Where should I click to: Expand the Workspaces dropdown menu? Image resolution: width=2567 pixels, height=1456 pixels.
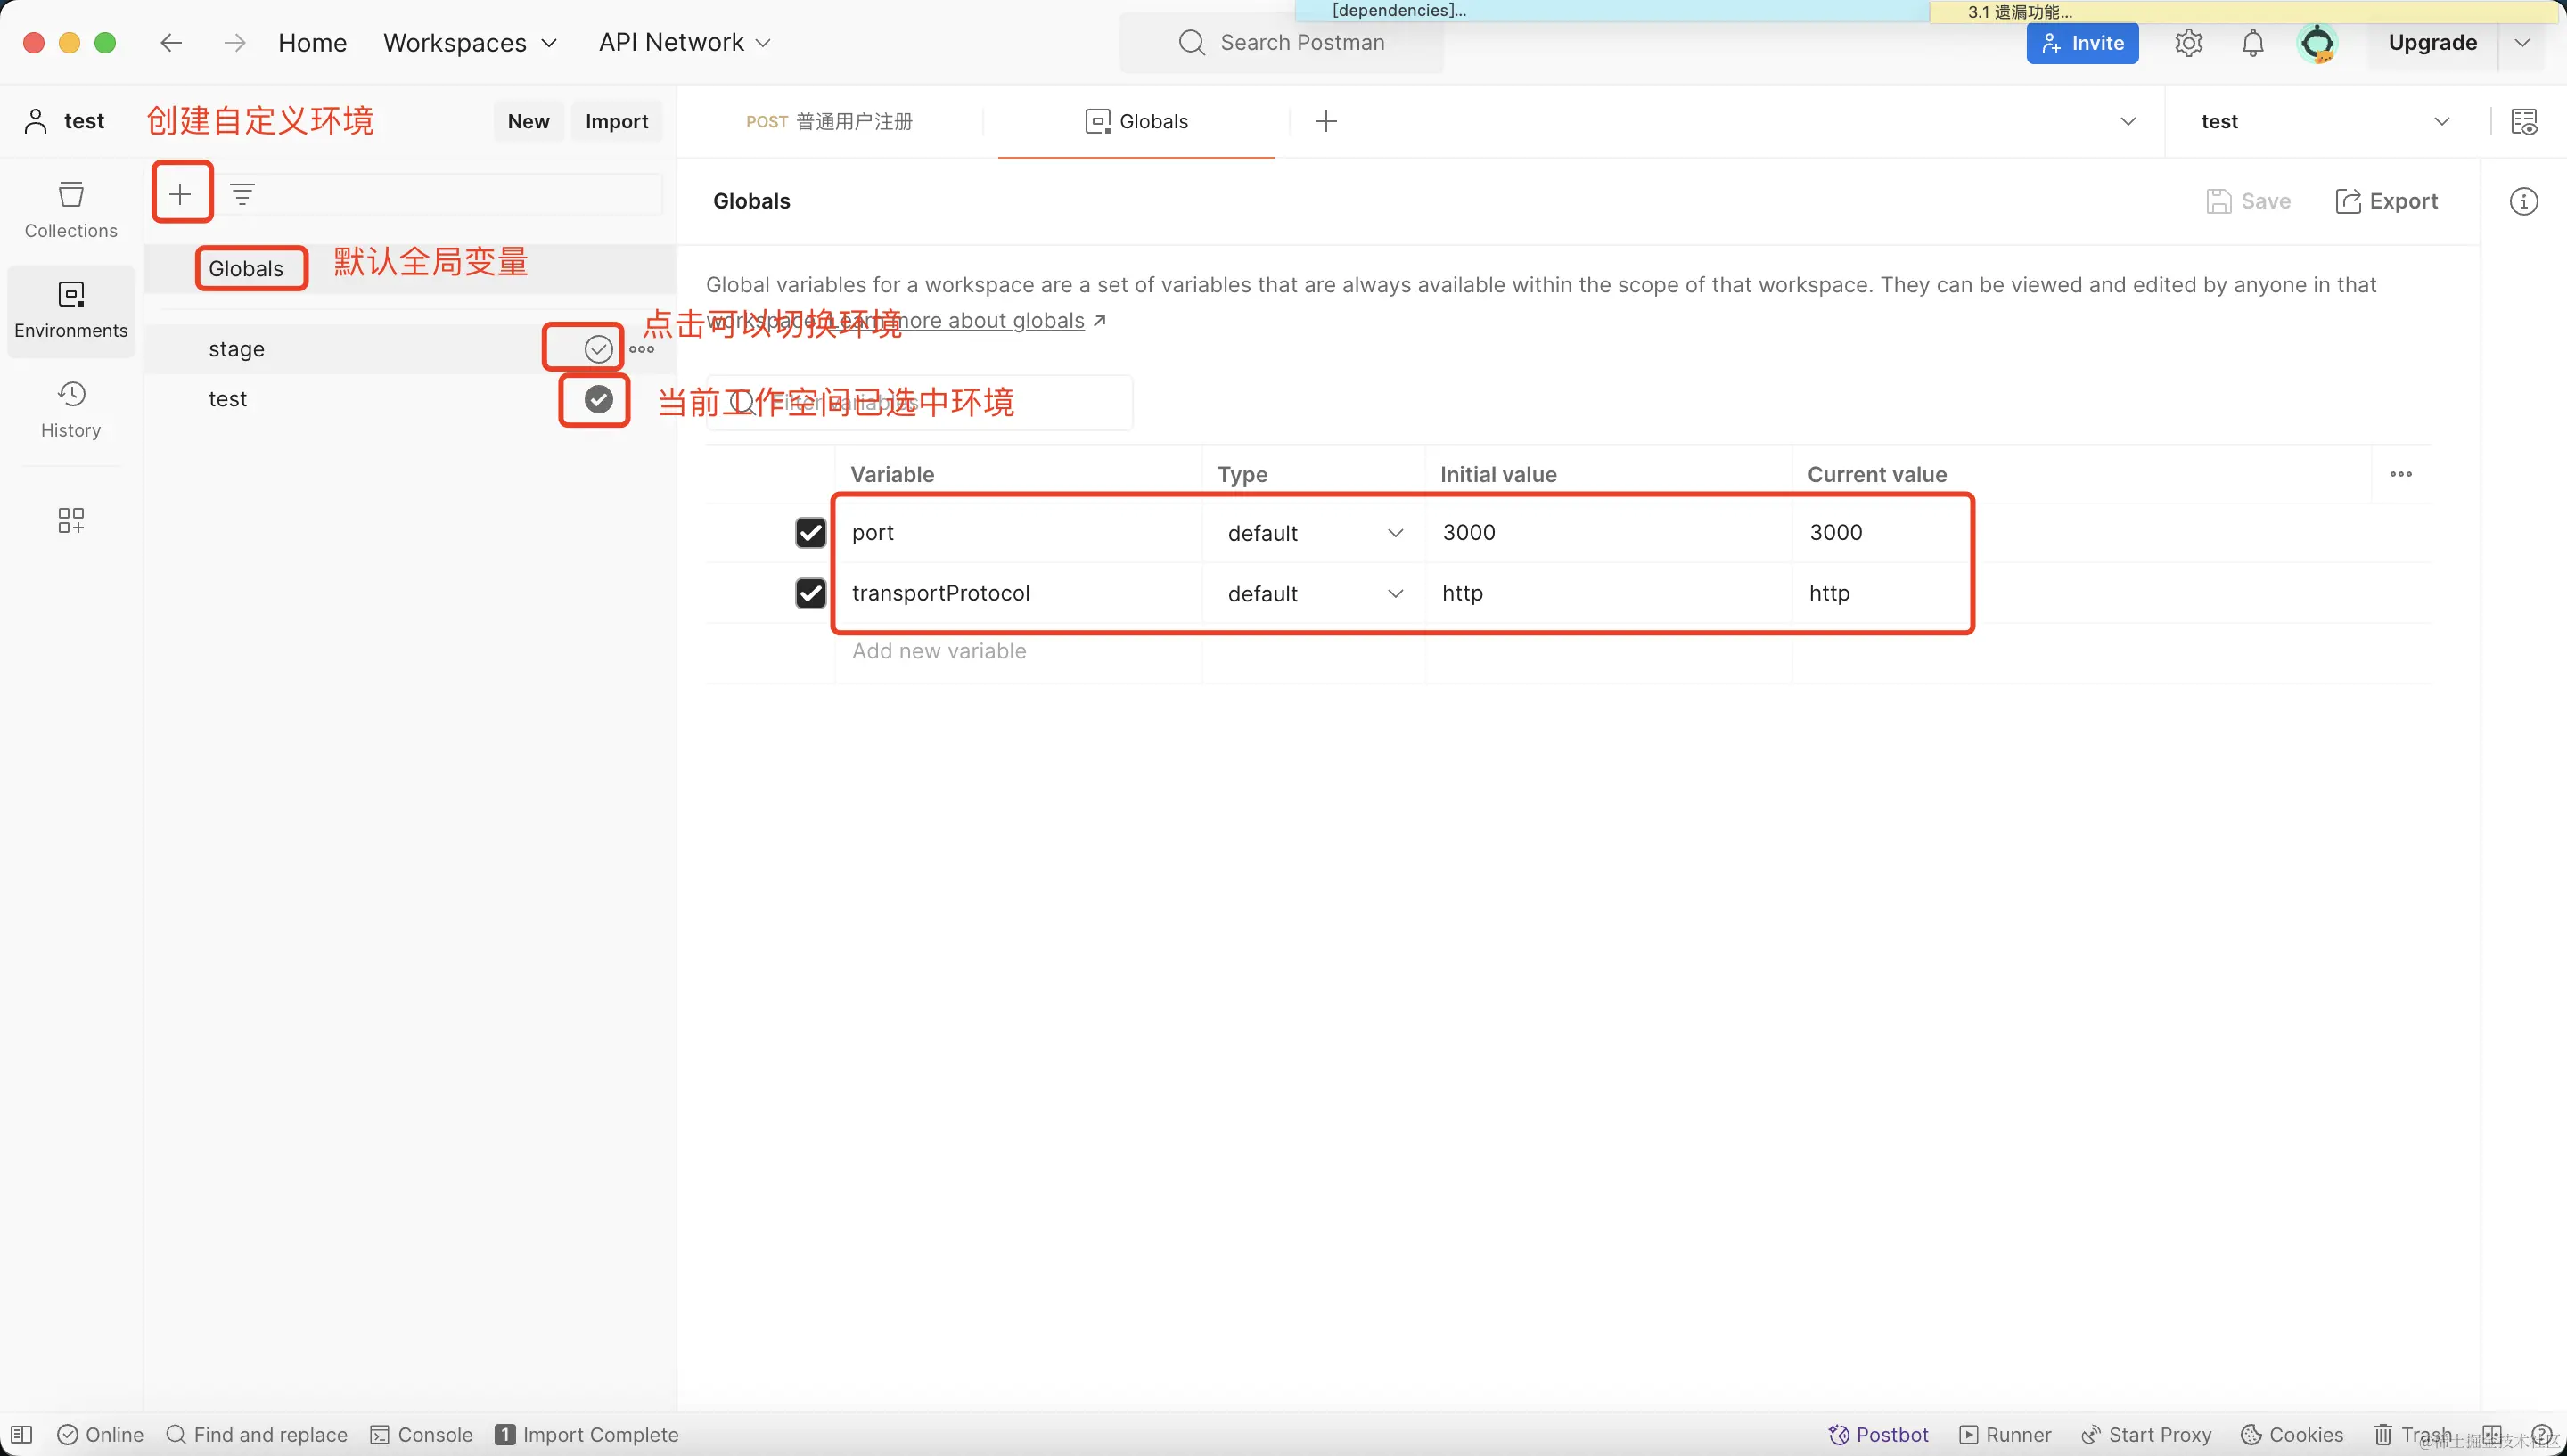pos(470,43)
